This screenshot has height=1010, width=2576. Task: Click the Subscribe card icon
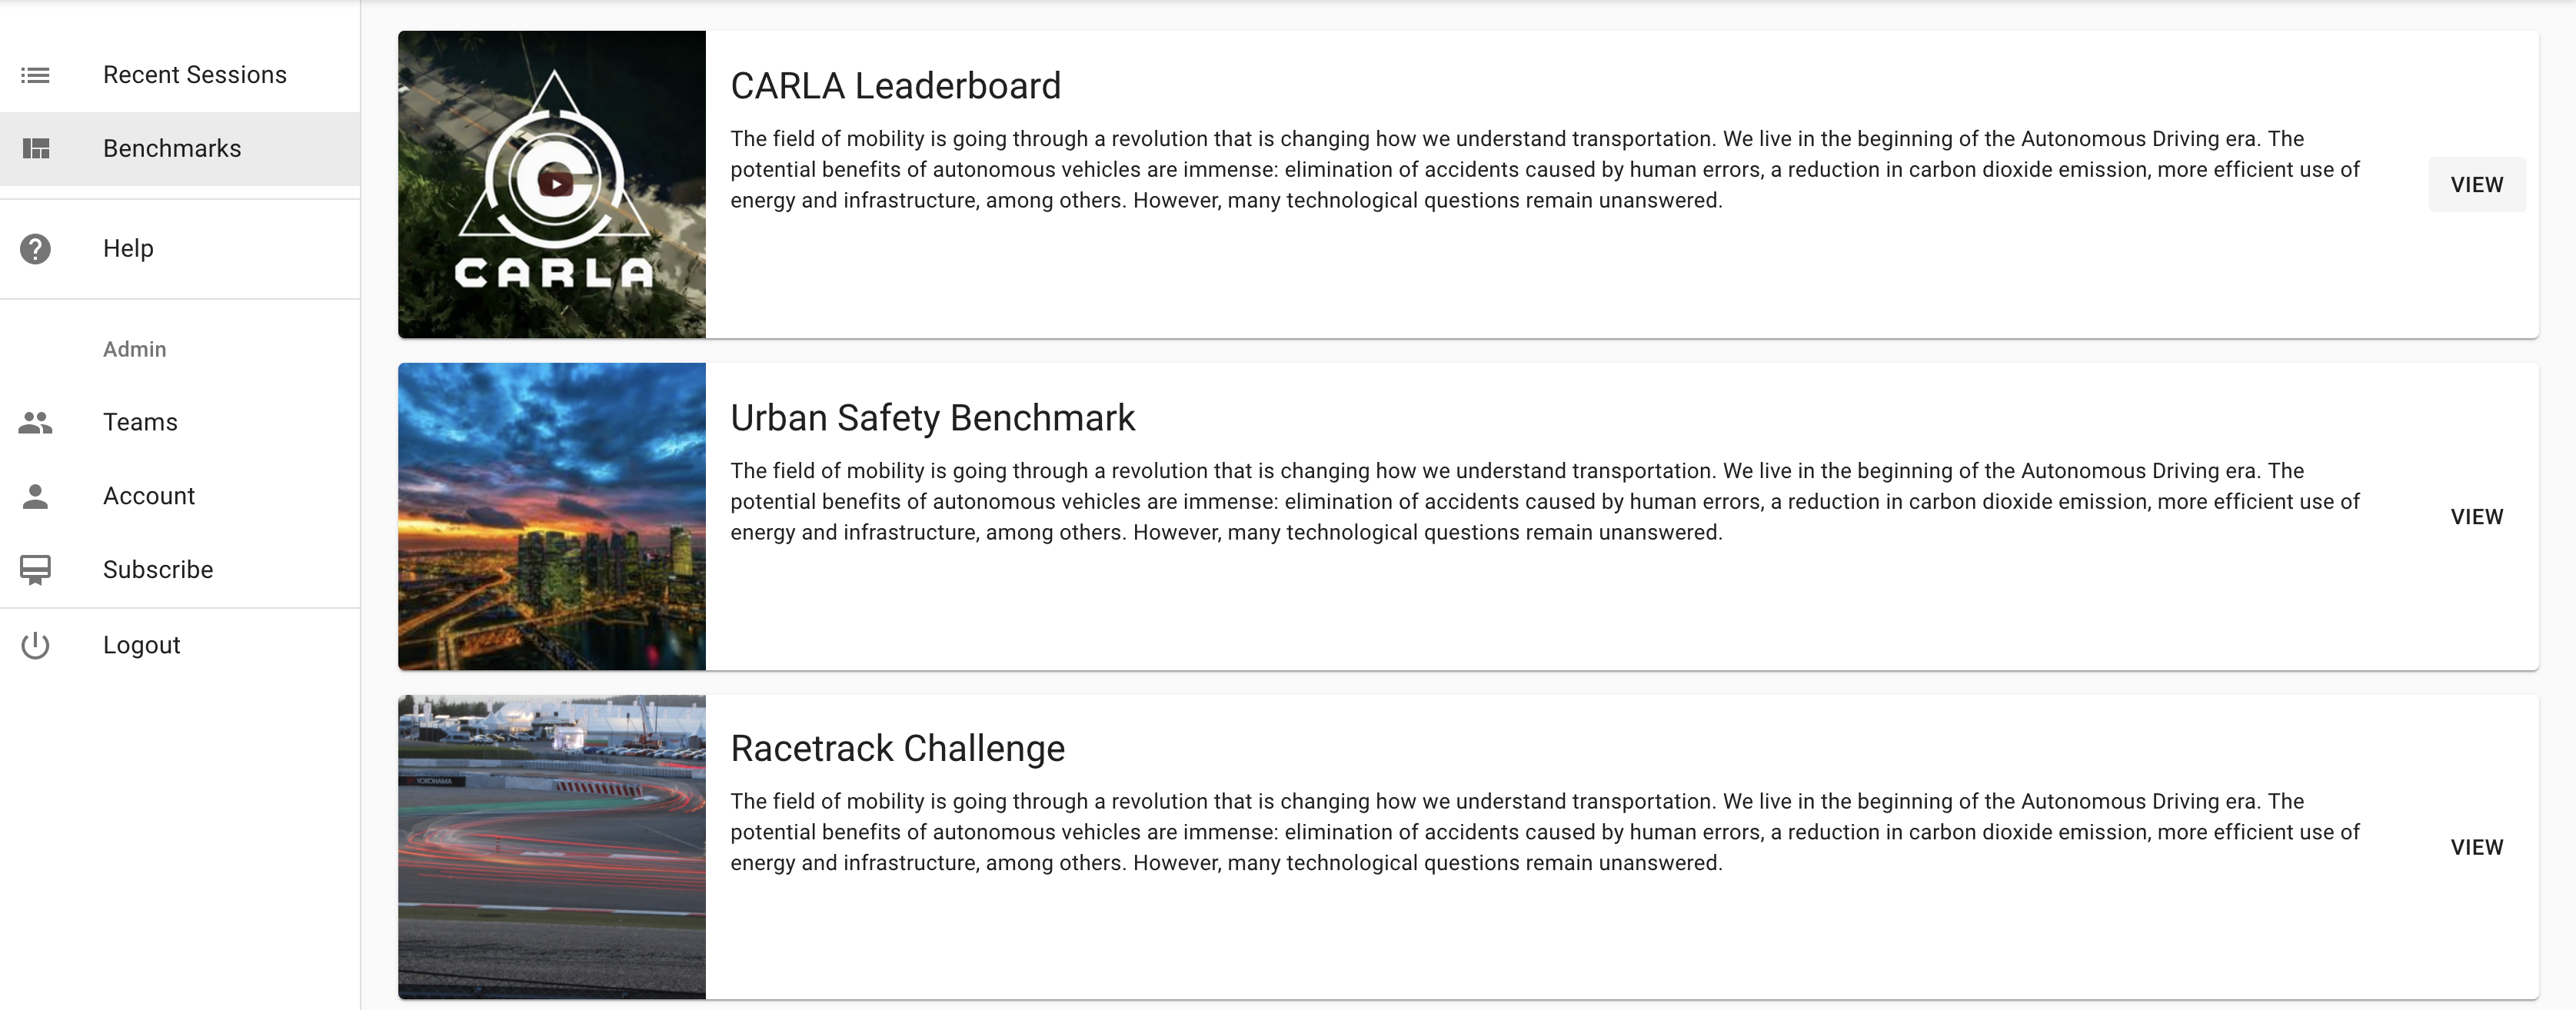point(35,570)
